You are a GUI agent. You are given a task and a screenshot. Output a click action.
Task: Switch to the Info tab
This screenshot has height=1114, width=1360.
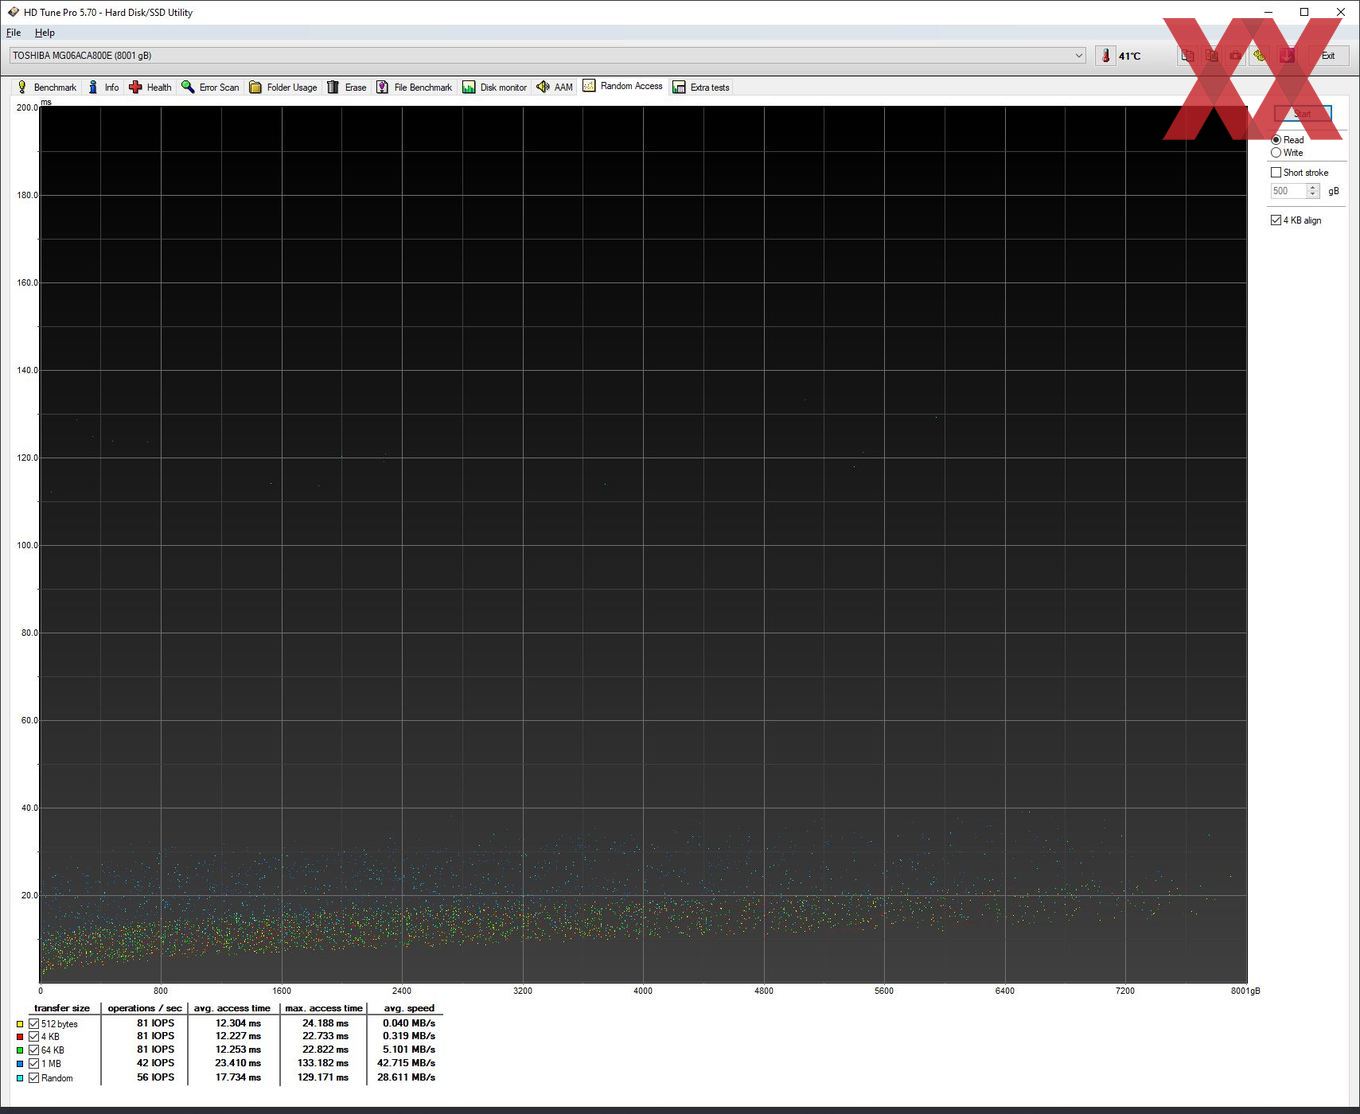103,87
